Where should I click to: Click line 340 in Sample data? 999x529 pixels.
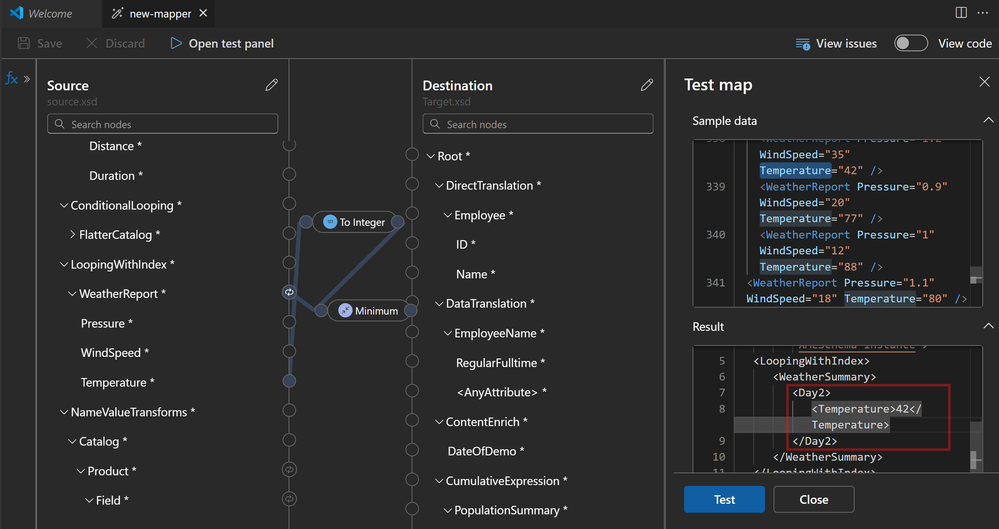coord(715,235)
